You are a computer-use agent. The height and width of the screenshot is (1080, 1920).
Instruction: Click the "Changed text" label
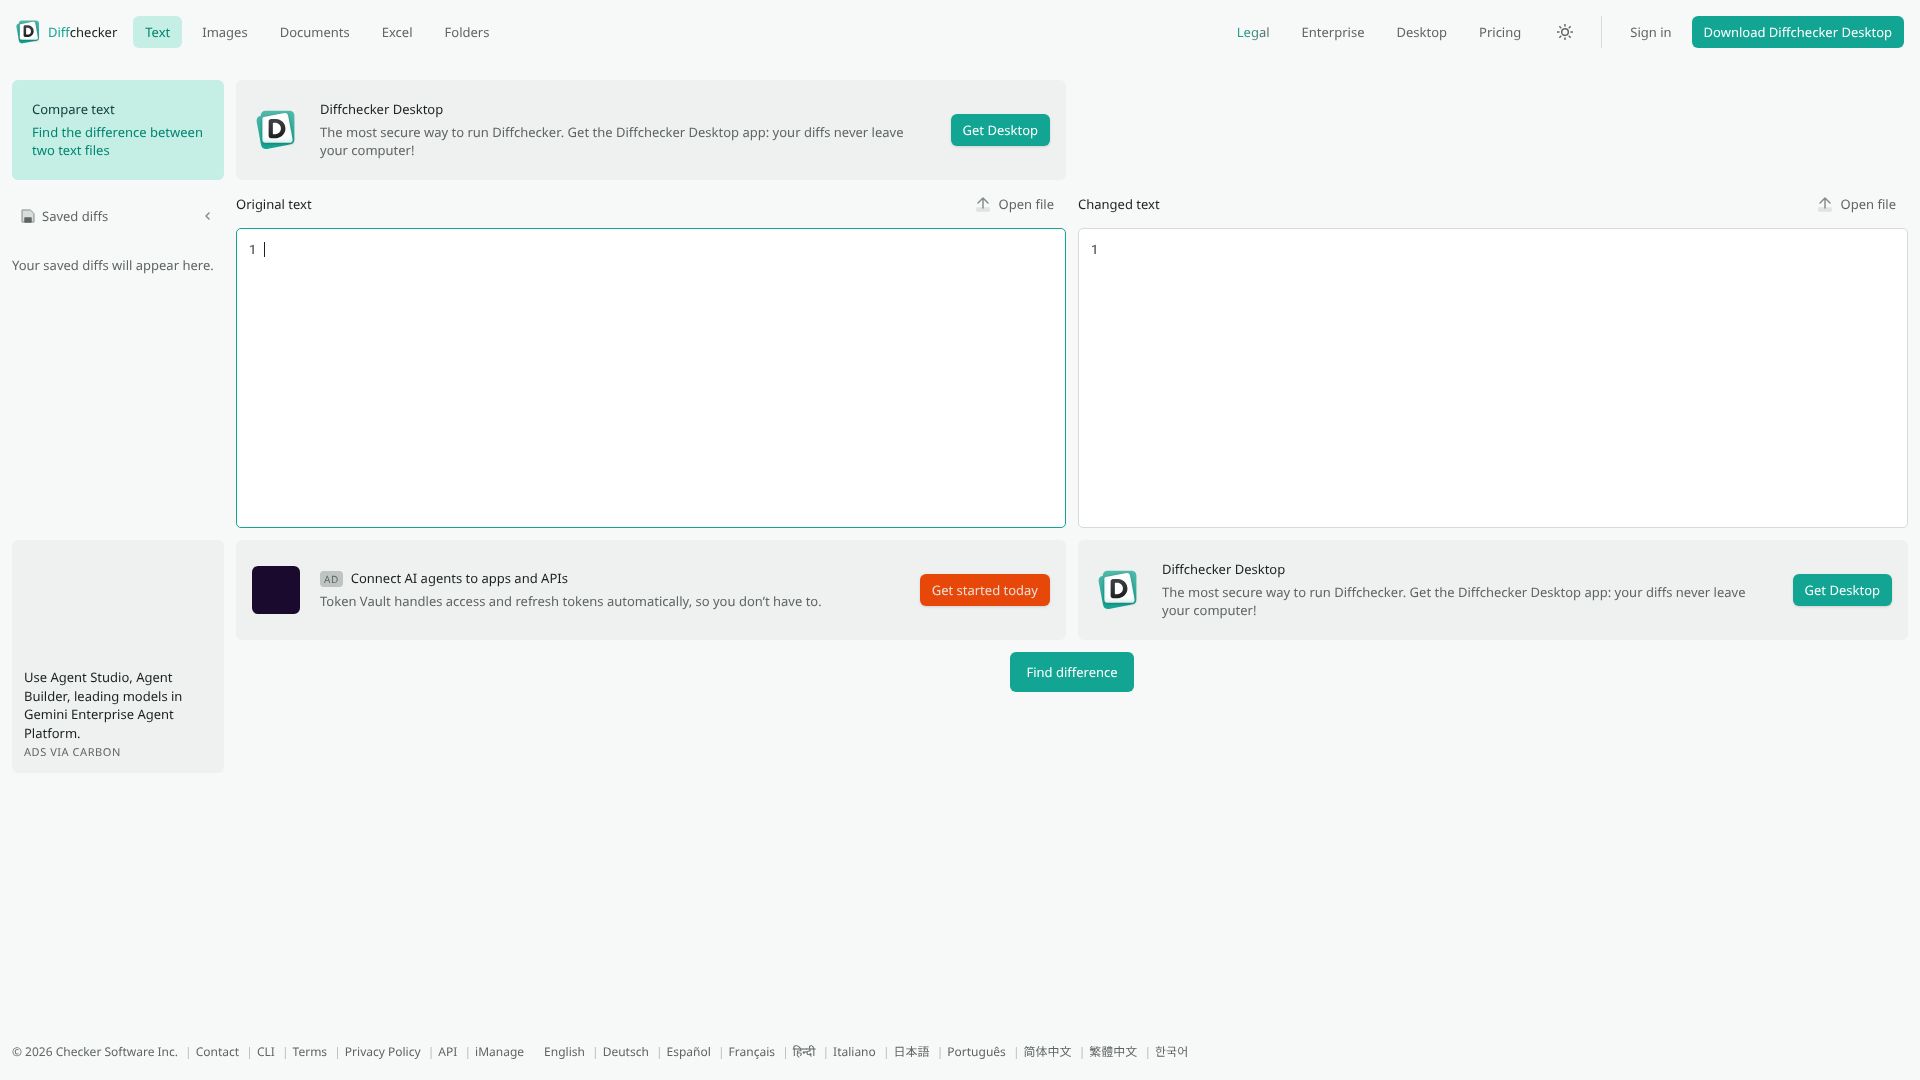[x=1119, y=204]
